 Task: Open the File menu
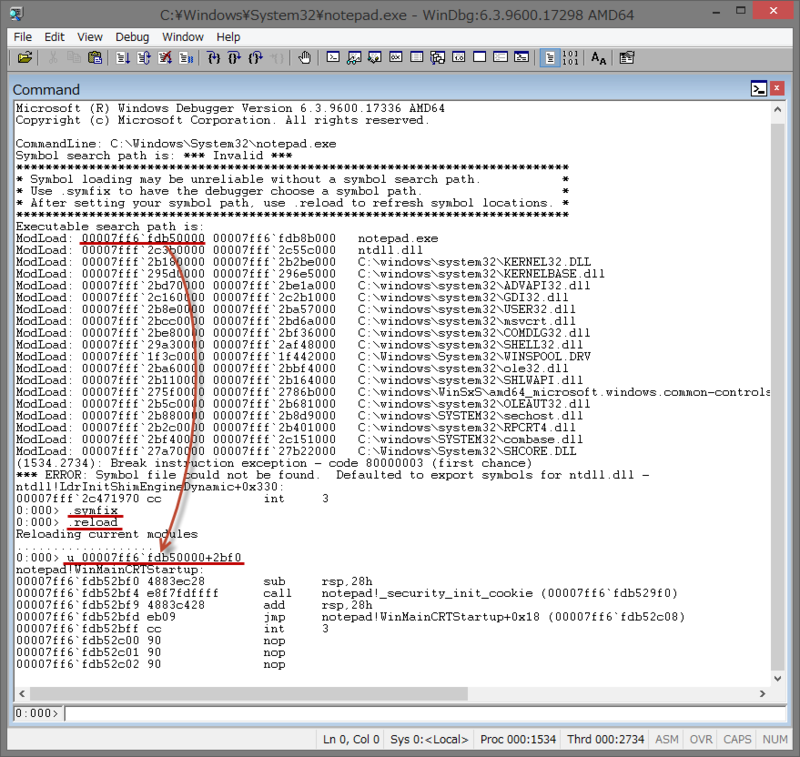pyautogui.click(x=22, y=37)
